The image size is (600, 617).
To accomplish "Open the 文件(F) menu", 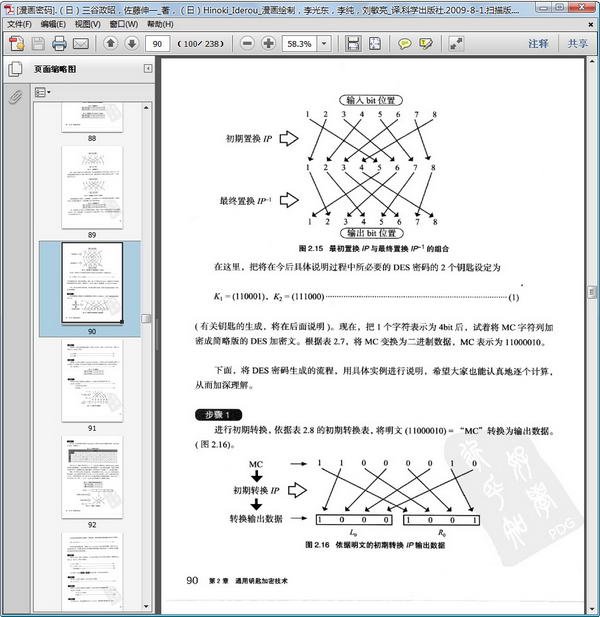I will coord(19,24).
